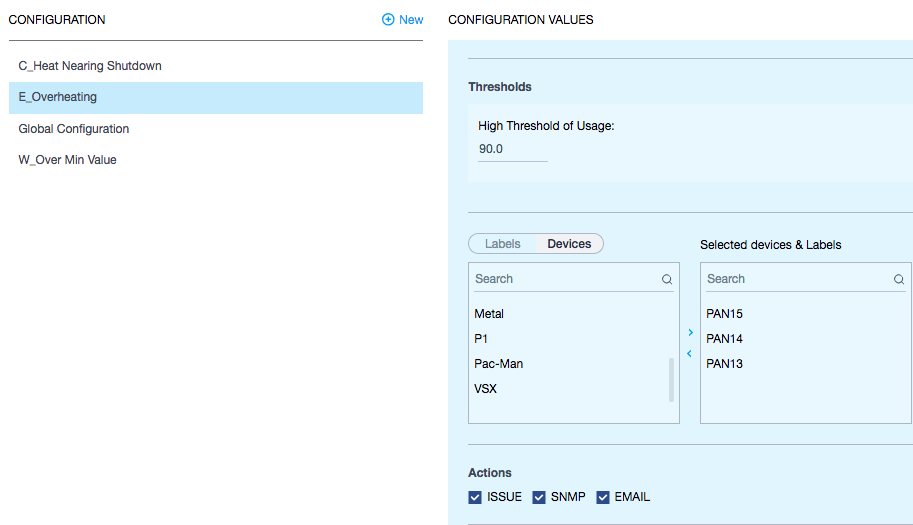Select the Devices tab
Image resolution: width=913 pixels, height=525 pixels.
coord(569,244)
